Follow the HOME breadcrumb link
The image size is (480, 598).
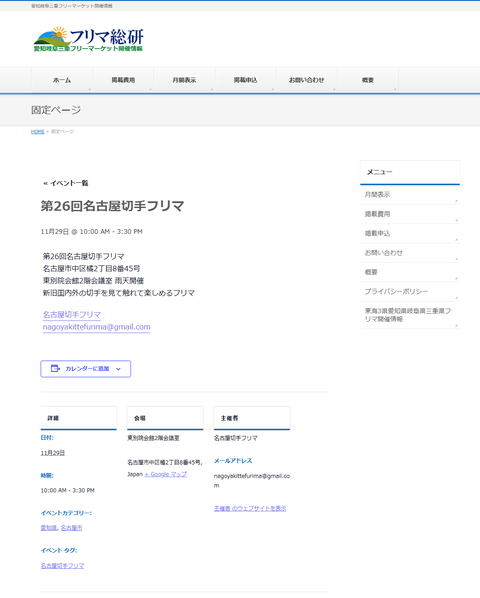[37, 132]
